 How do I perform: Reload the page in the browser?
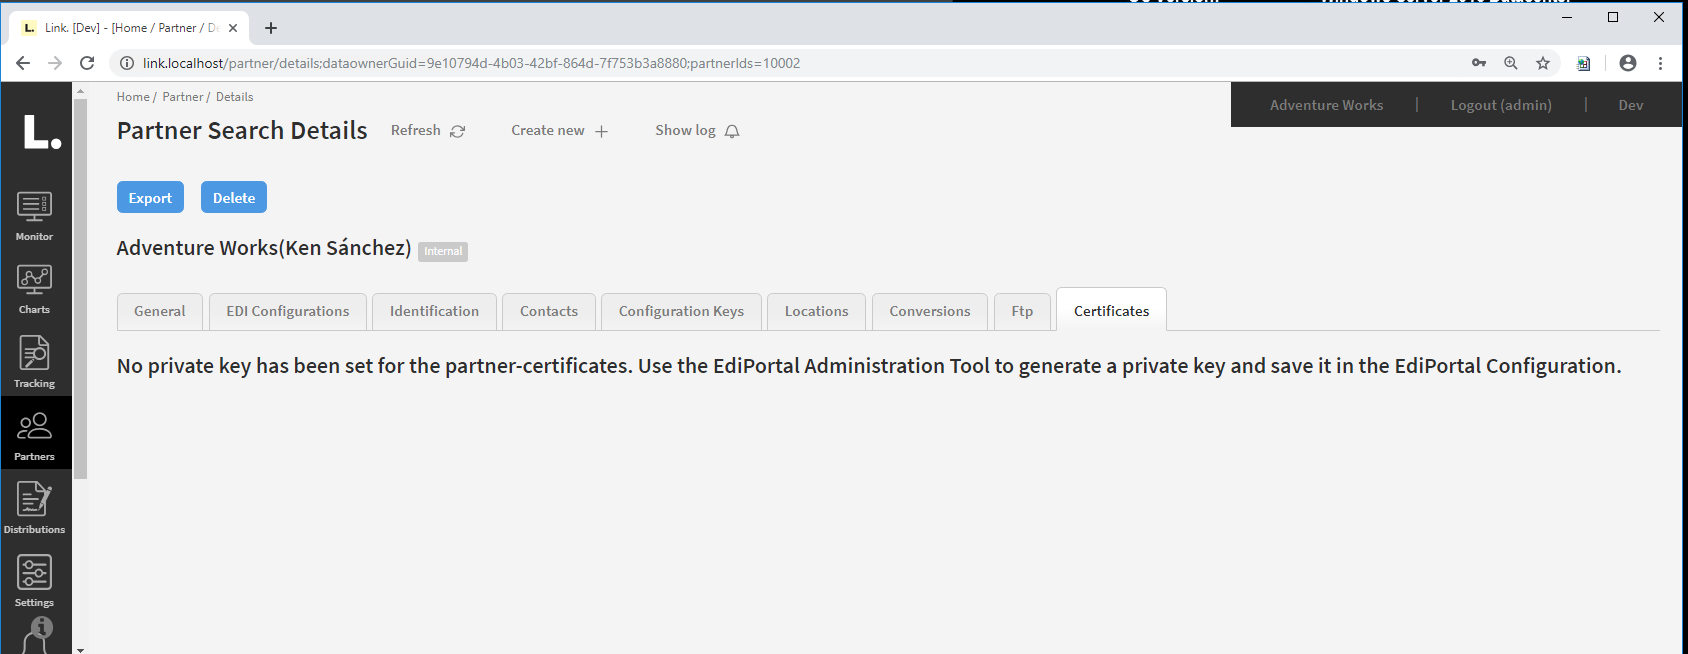click(x=87, y=63)
